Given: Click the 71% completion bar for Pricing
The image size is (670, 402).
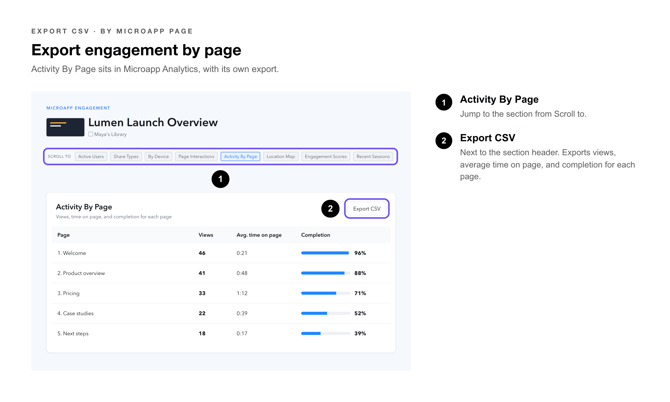Looking at the screenshot, I should [325, 293].
